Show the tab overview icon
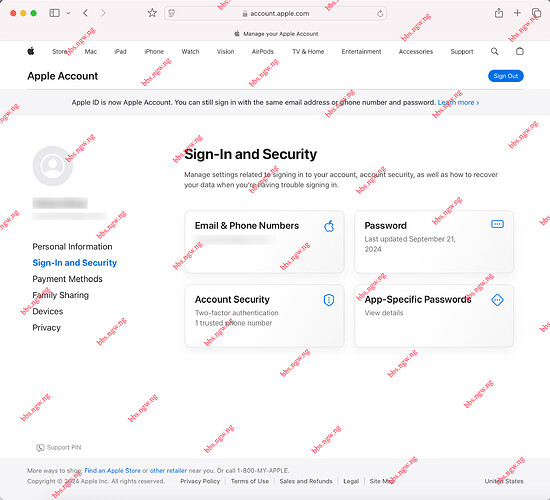Viewport: 550px width, 500px height. (536, 13)
